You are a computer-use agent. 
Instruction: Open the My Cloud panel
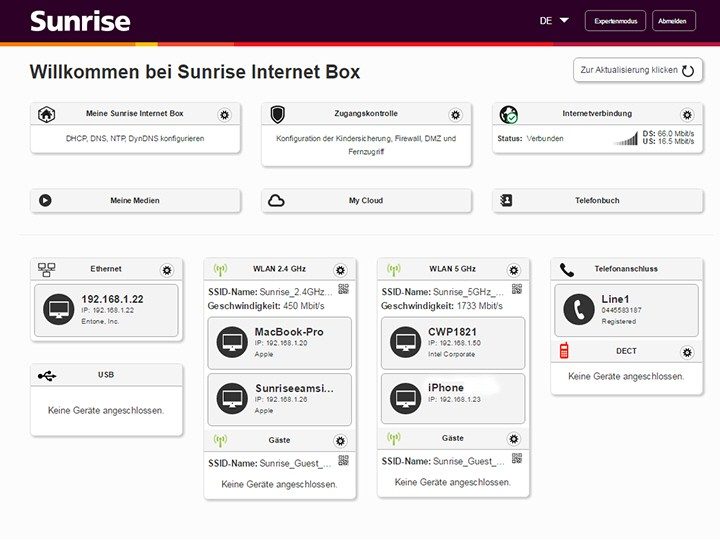[366, 201]
